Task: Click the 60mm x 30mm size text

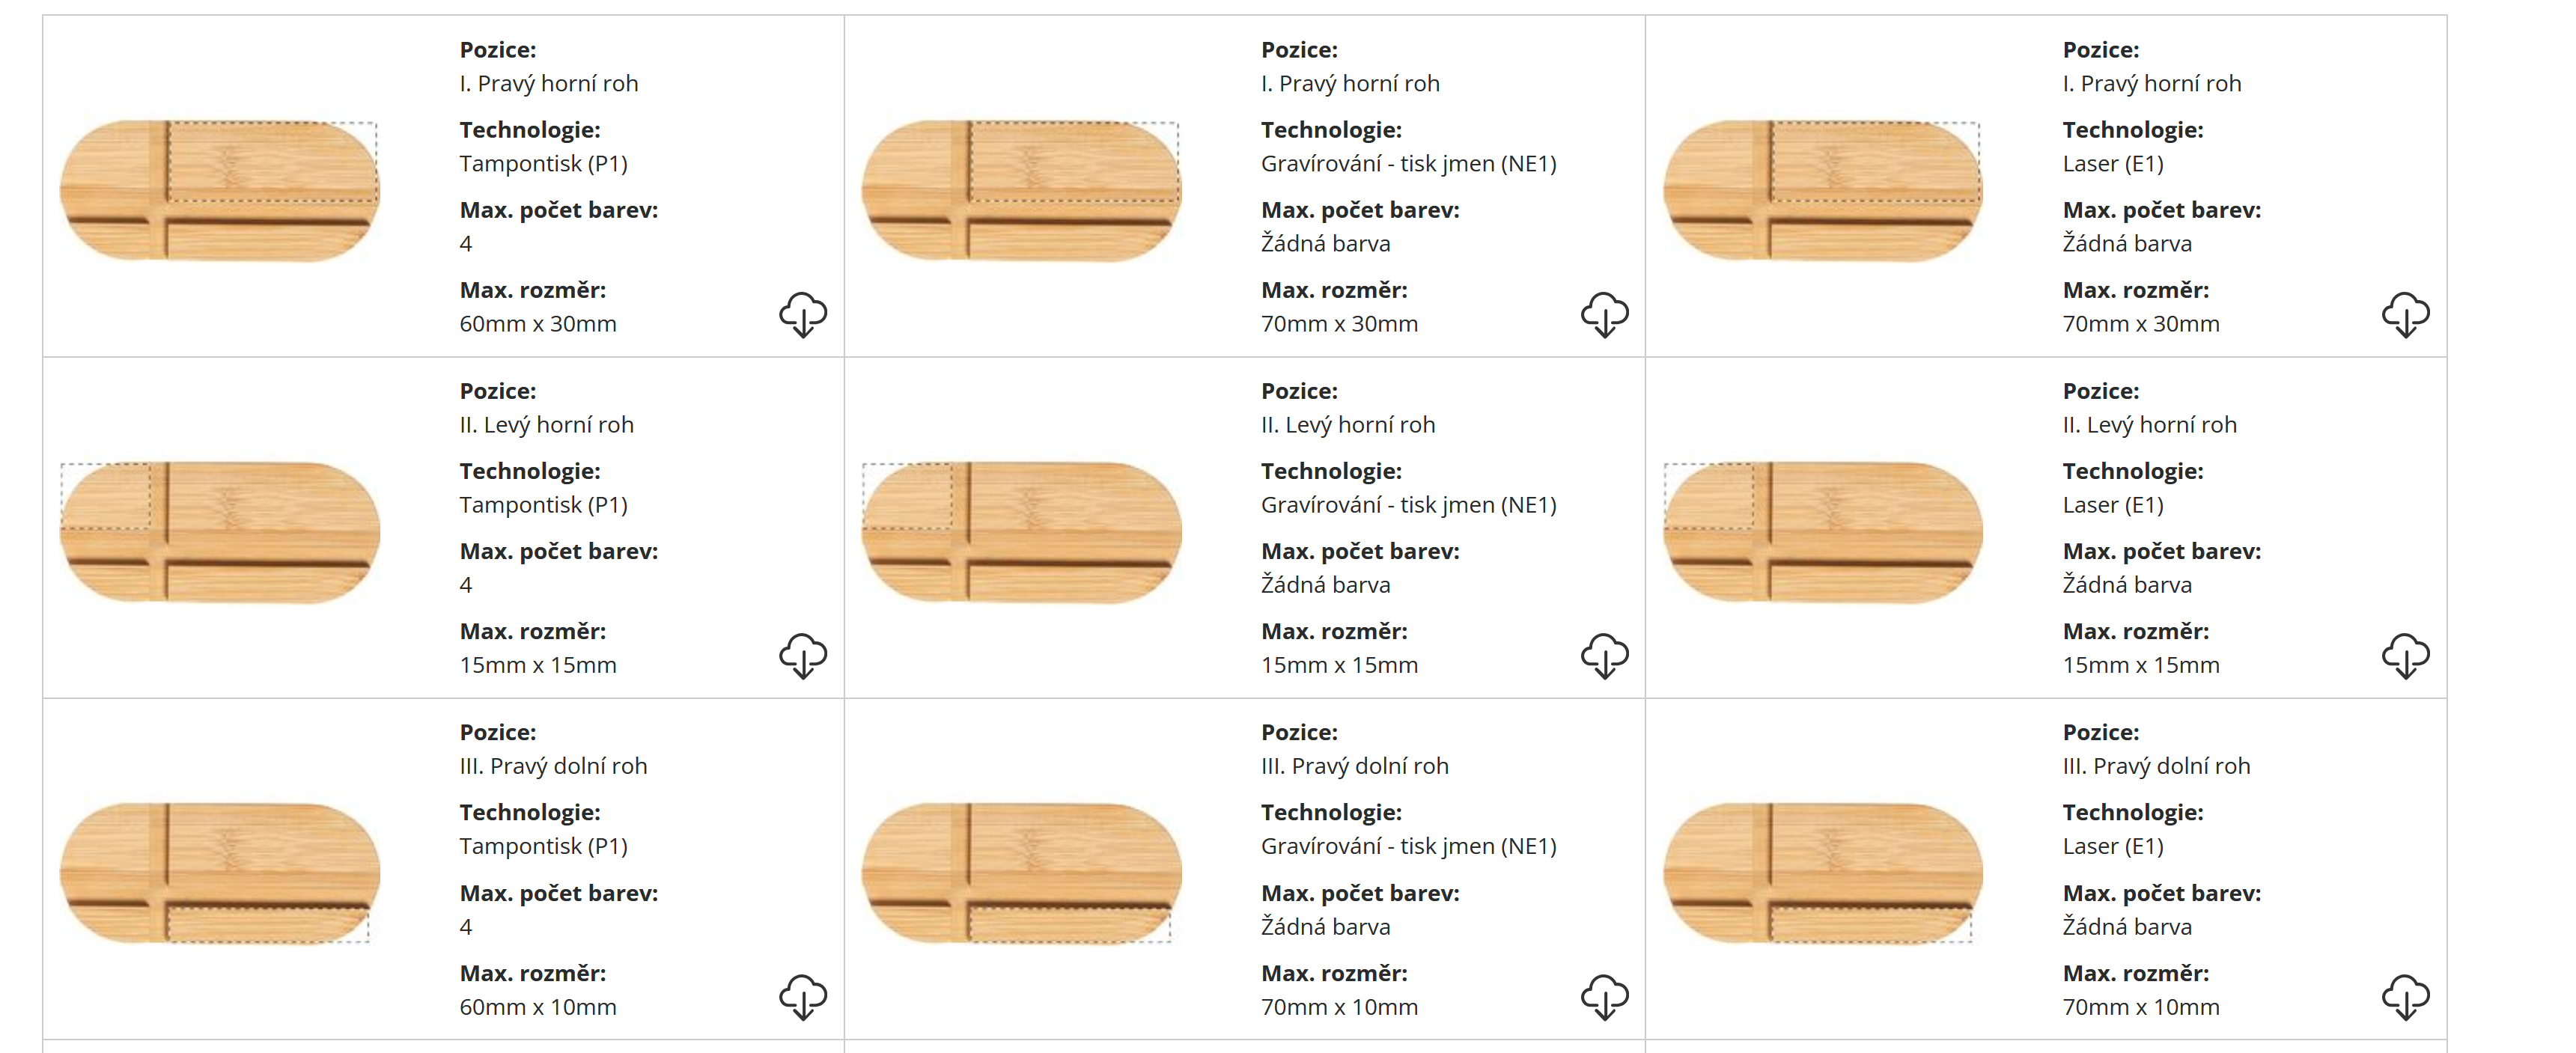Action: (538, 324)
